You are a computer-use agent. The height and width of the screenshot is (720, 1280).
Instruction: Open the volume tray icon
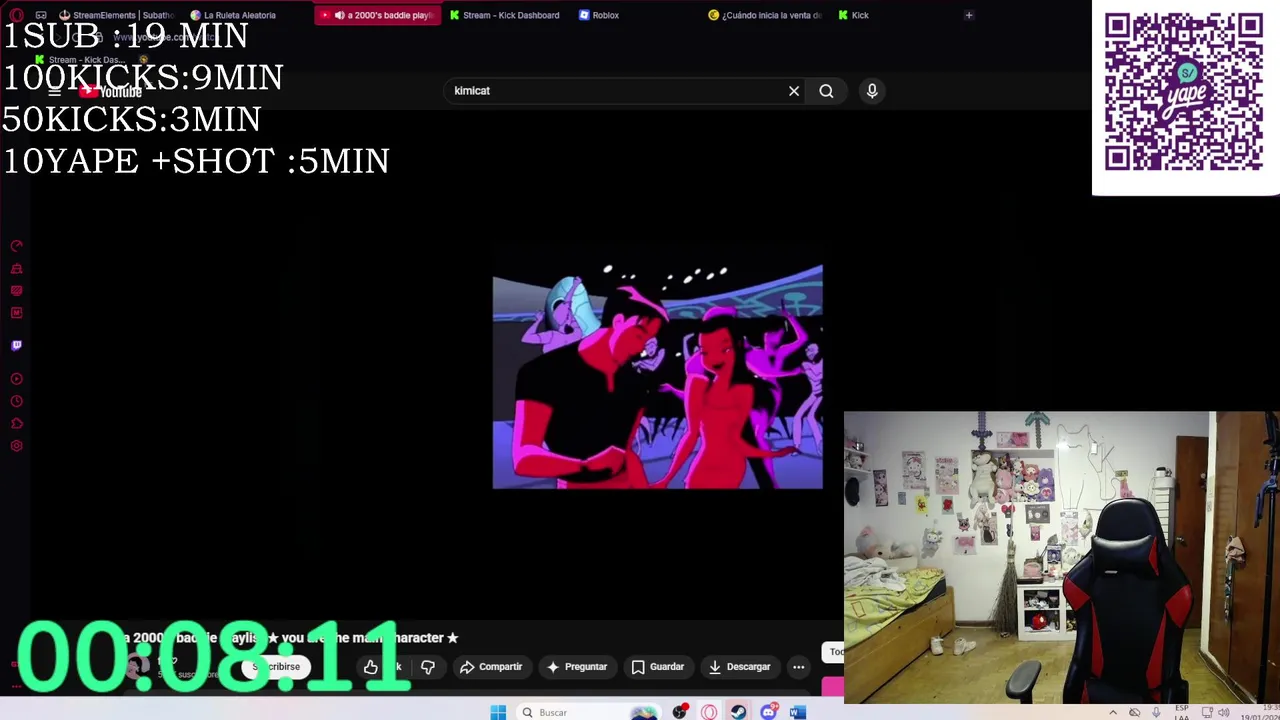[1223, 713]
